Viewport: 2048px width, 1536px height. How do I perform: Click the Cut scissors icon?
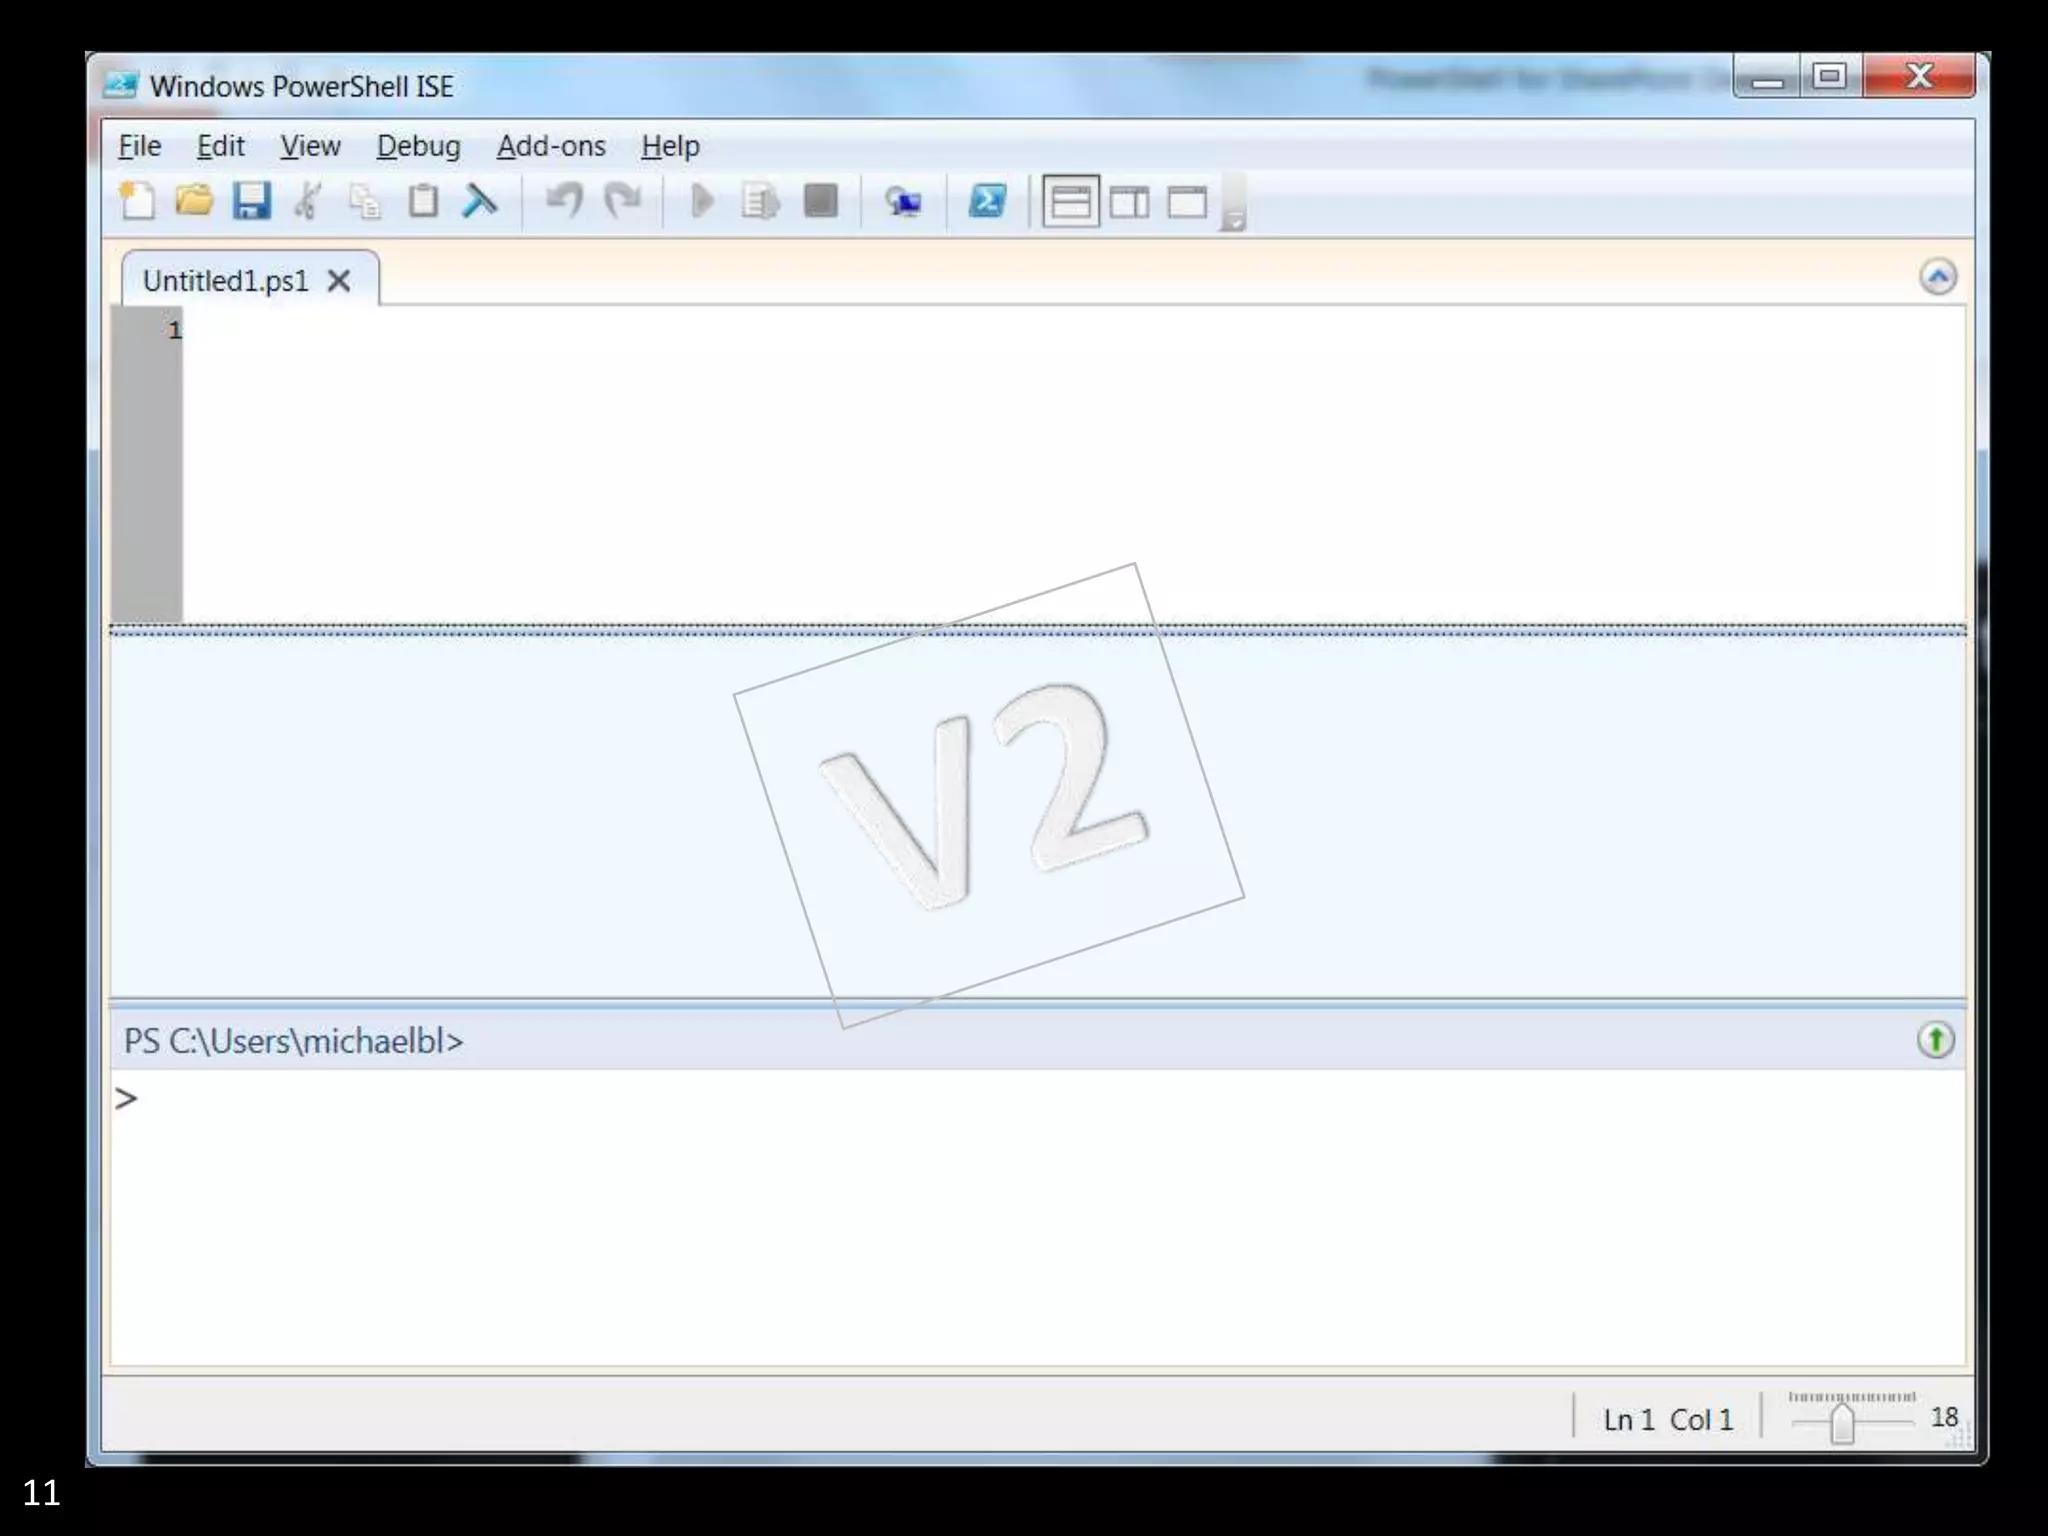[x=308, y=201]
